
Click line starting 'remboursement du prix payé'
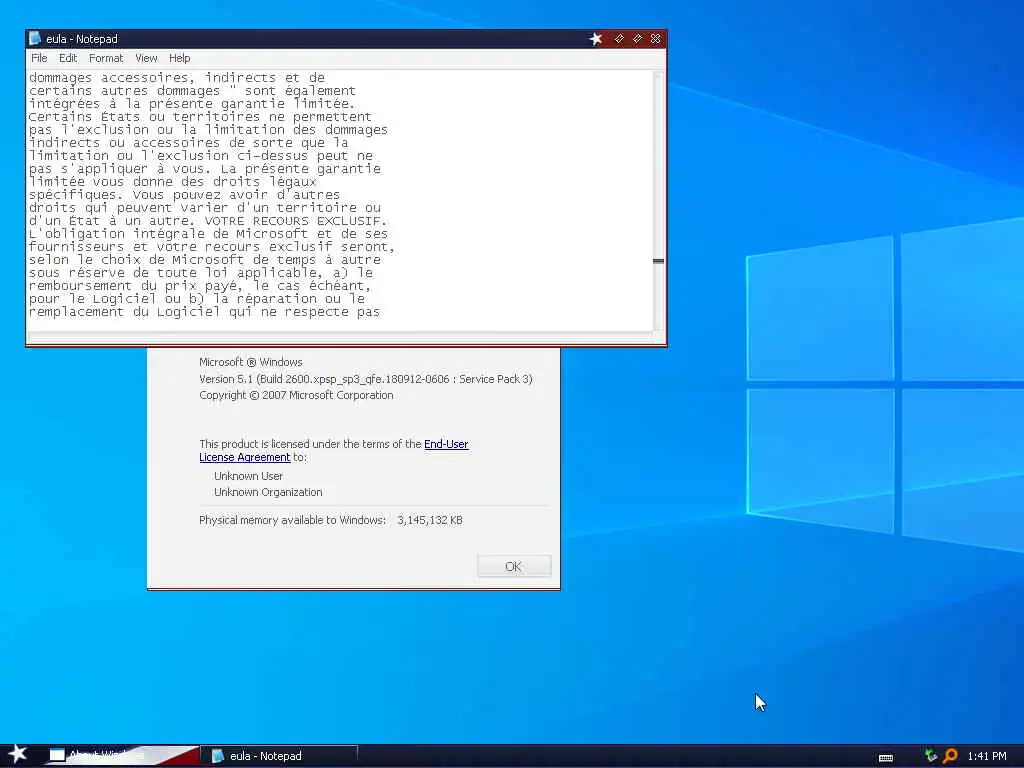(200, 287)
